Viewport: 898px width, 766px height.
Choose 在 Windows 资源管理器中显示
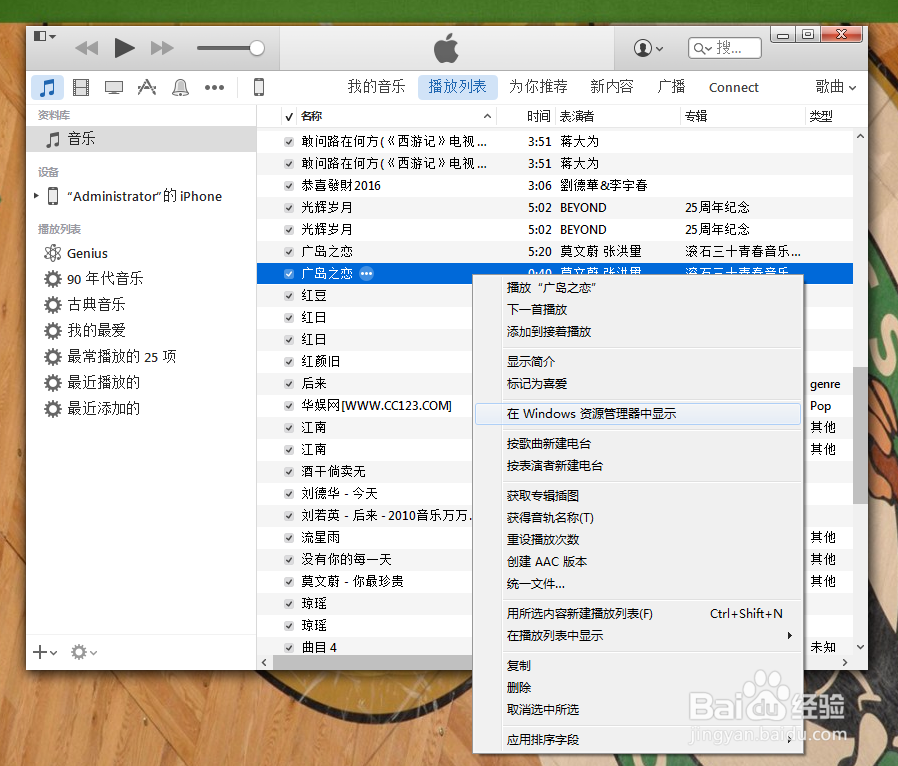pos(637,414)
